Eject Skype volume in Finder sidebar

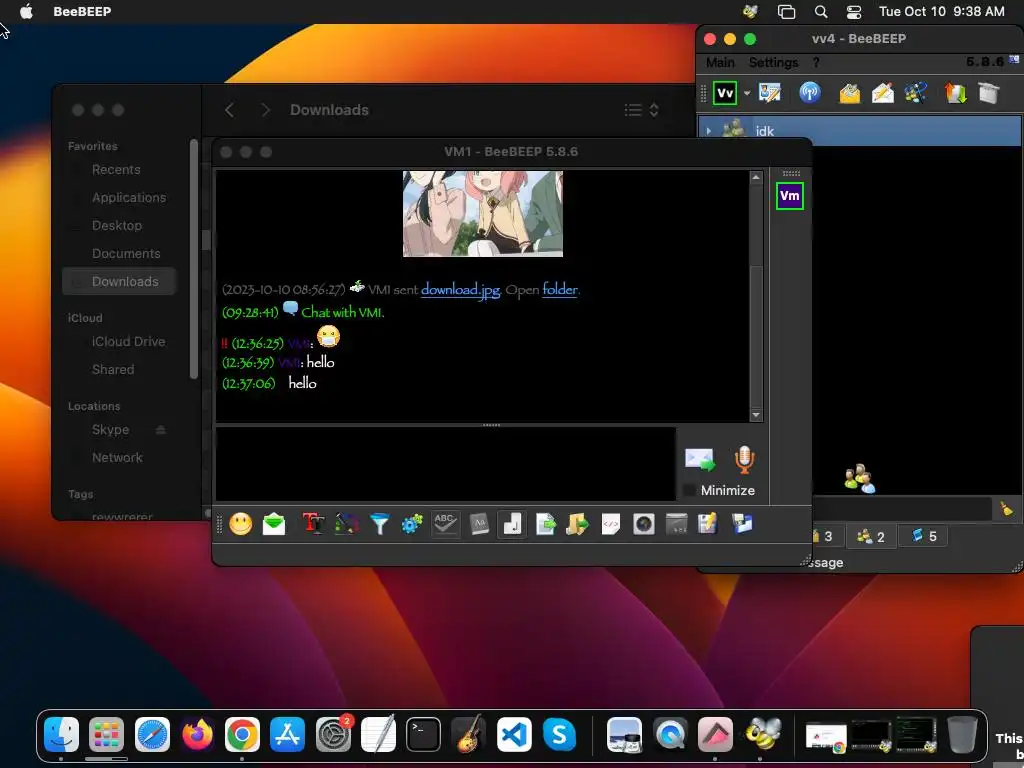(x=161, y=430)
